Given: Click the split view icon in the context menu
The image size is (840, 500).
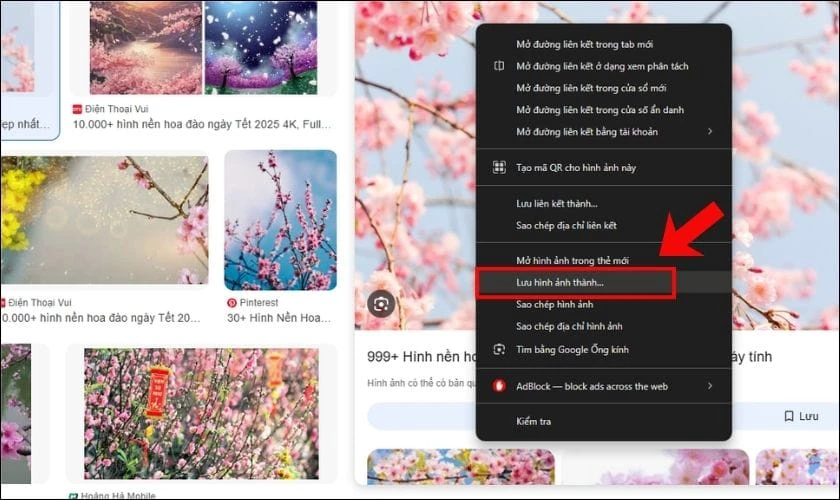Looking at the screenshot, I should coord(499,66).
